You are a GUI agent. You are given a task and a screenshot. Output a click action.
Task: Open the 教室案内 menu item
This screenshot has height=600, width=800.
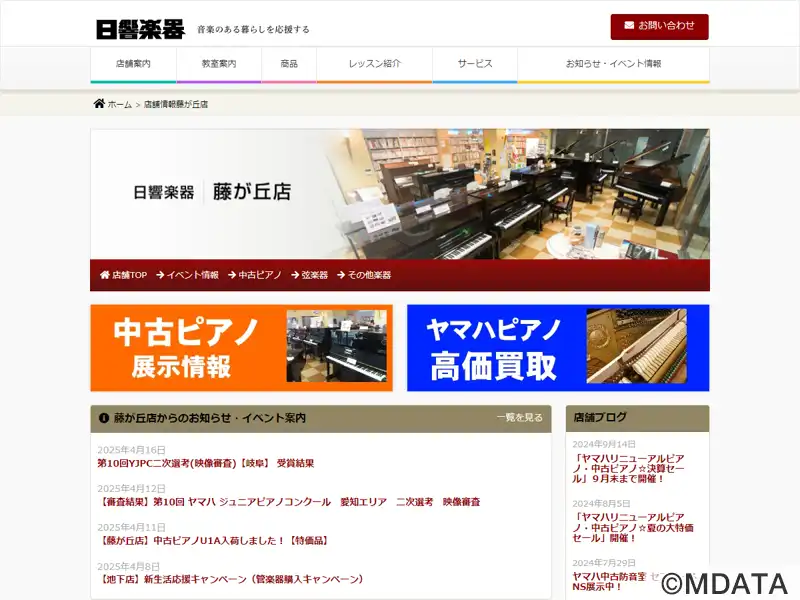219,64
